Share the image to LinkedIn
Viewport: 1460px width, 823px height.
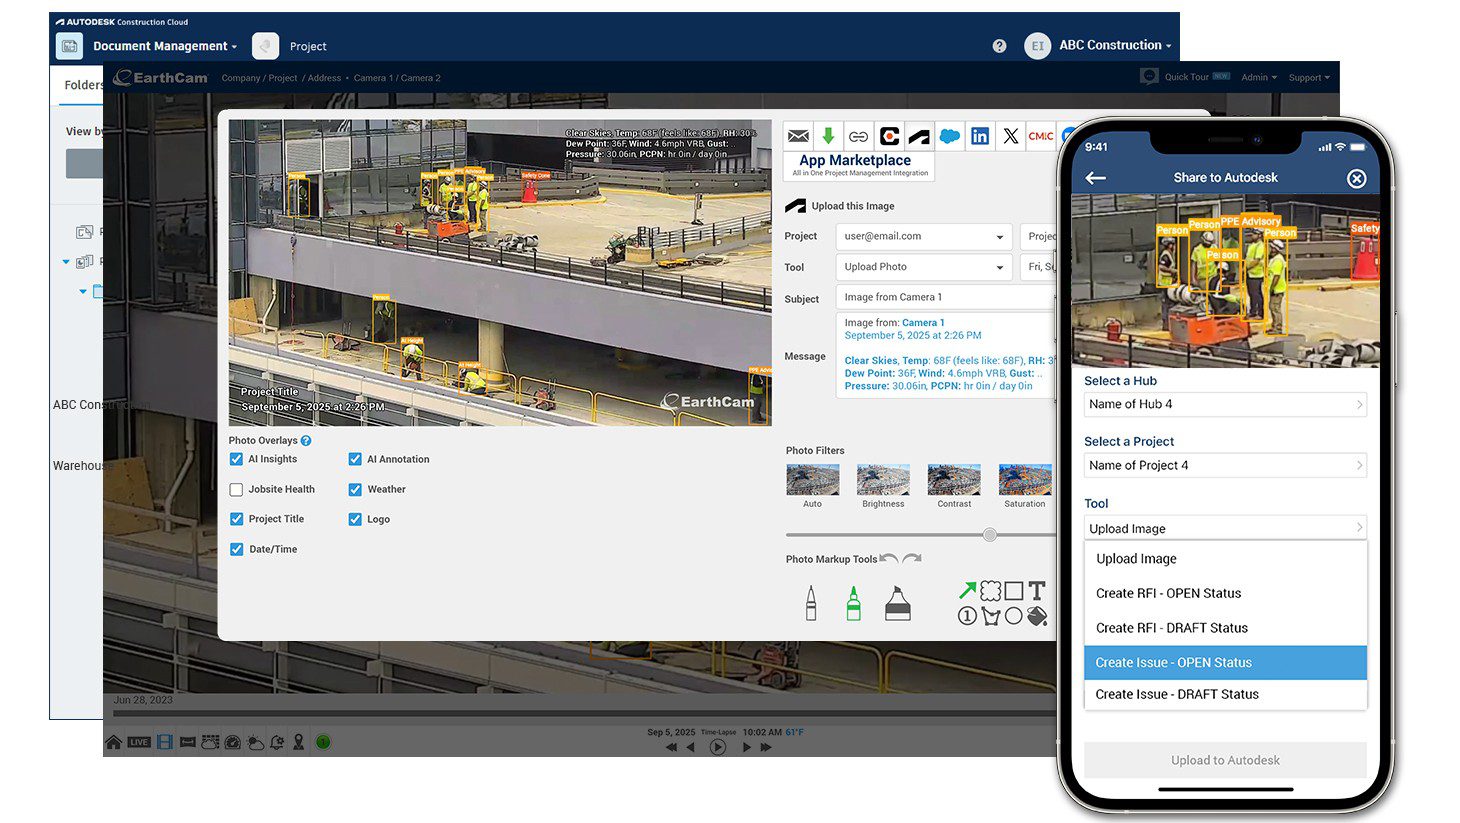click(x=980, y=136)
